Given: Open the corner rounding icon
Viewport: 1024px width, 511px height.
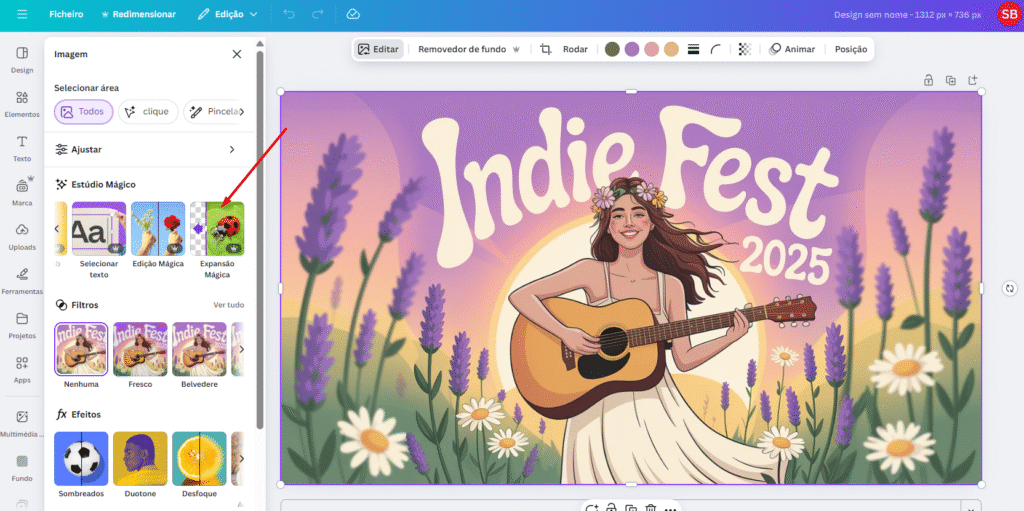Looking at the screenshot, I should pos(716,49).
